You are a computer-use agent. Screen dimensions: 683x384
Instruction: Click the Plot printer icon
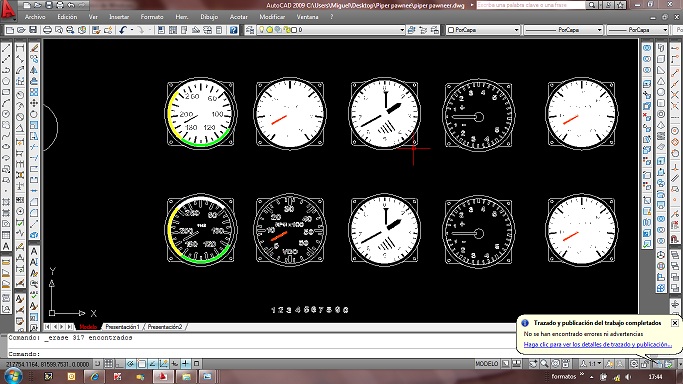47,30
